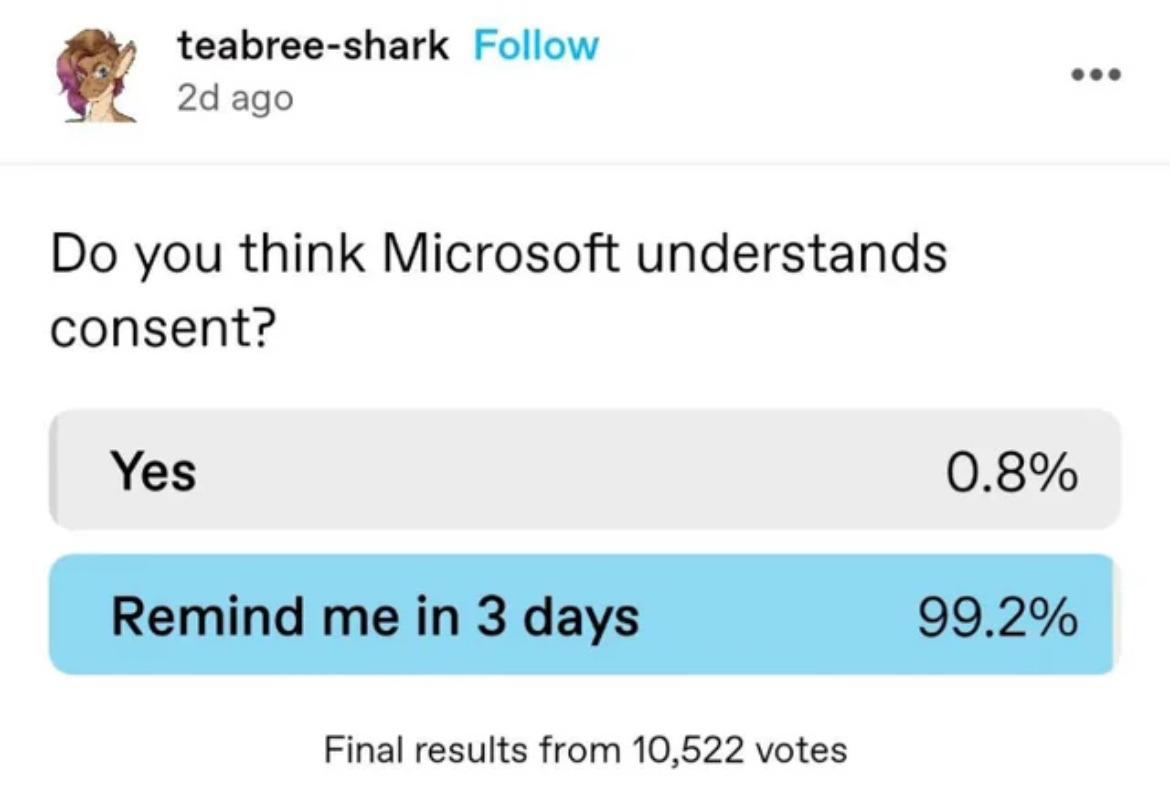The width and height of the screenshot is (1170, 797).
Task: Click the word "understands" in the question
Action: coord(792,255)
